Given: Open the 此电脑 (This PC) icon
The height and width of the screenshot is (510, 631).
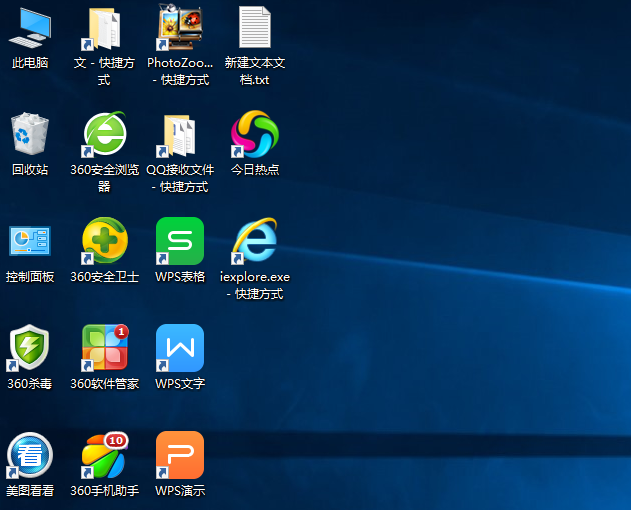Looking at the screenshot, I should pyautogui.click(x=30, y=28).
